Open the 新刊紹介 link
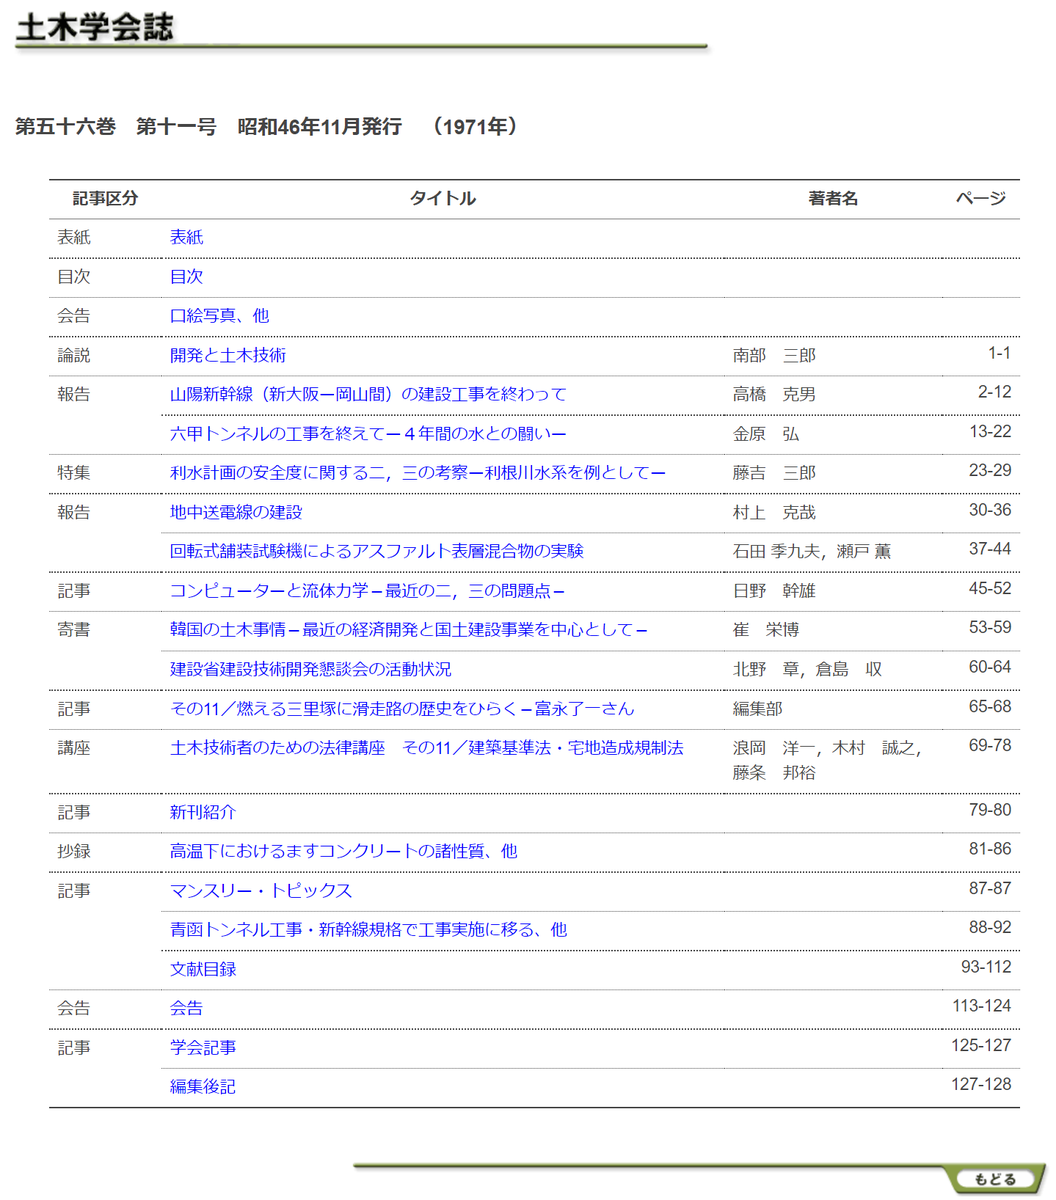This screenshot has width=1056, height=1200. point(203,812)
